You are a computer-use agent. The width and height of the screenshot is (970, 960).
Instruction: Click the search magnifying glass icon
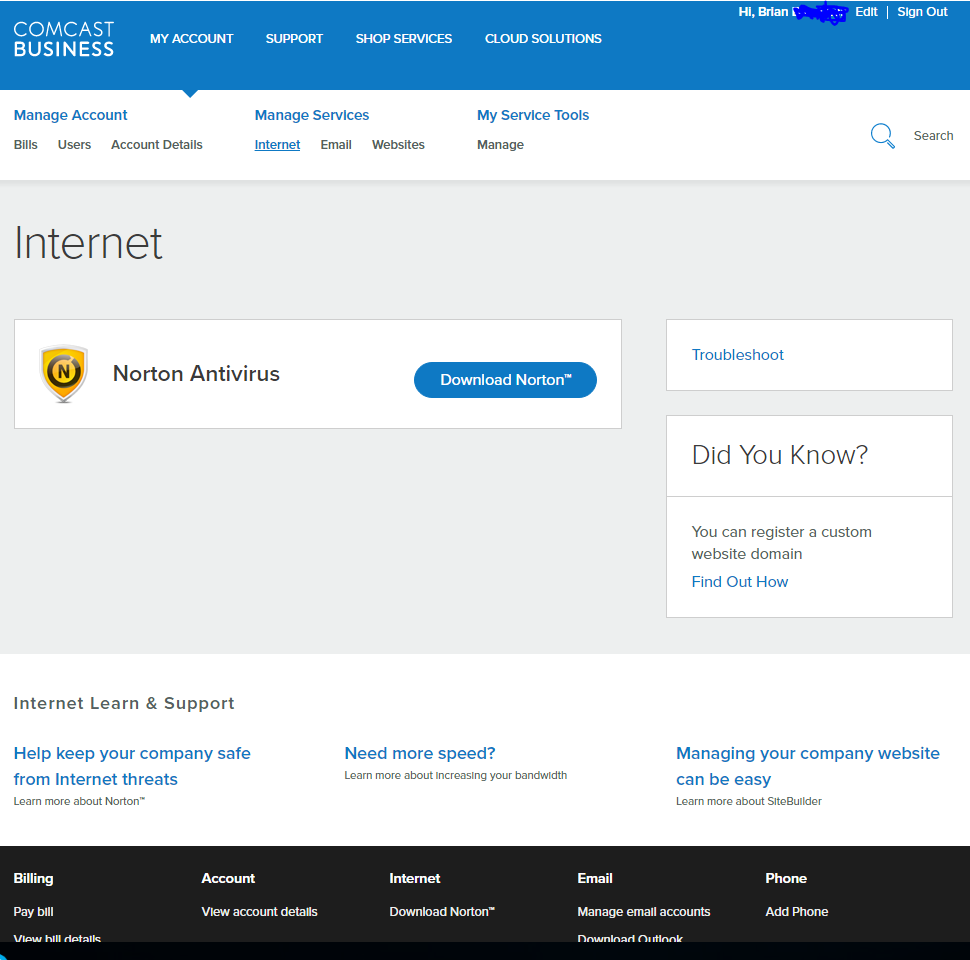pyautogui.click(x=882, y=136)
